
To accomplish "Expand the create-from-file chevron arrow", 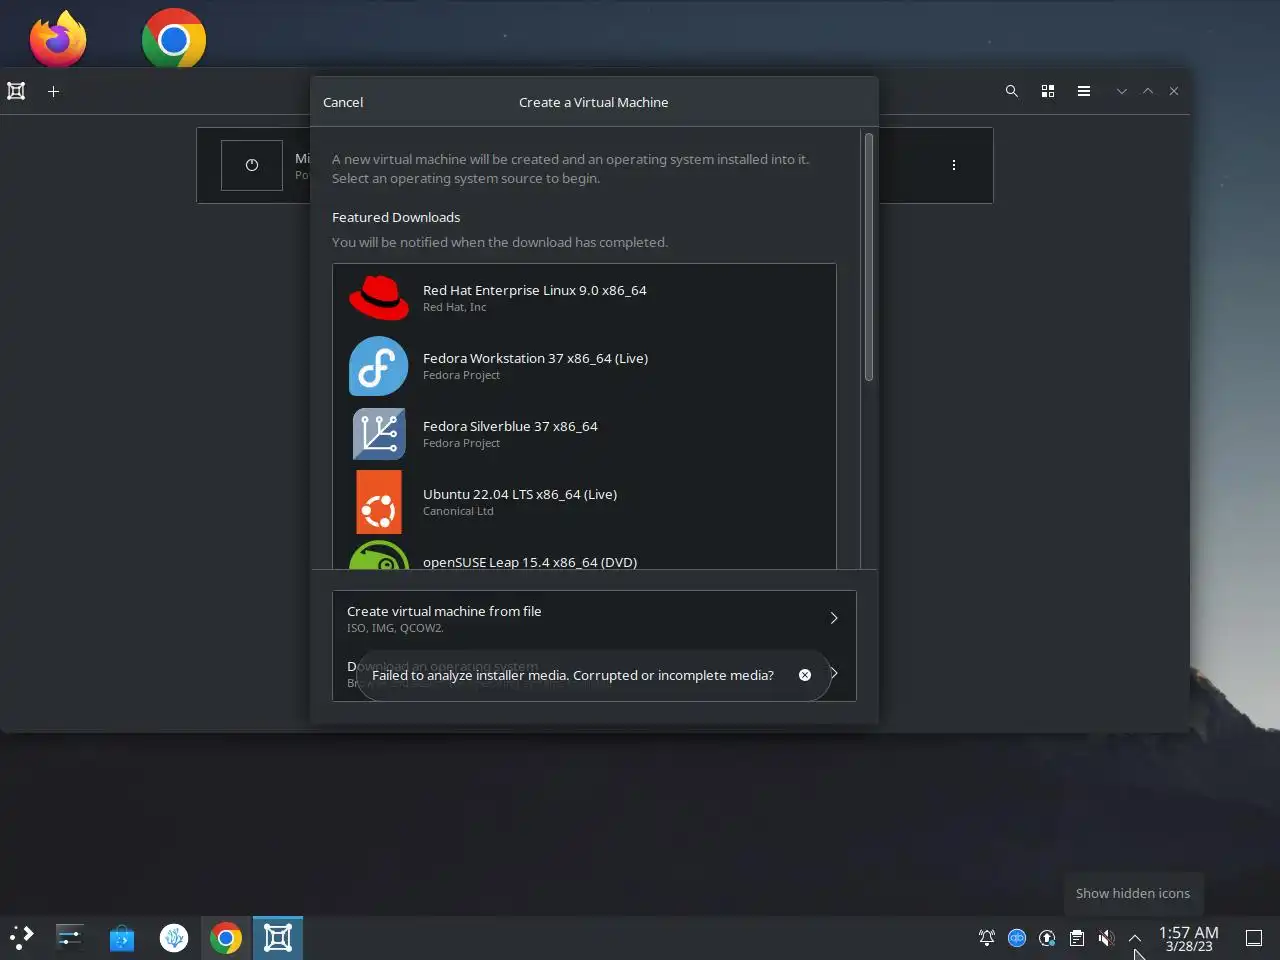I will [x=834, y=618].
